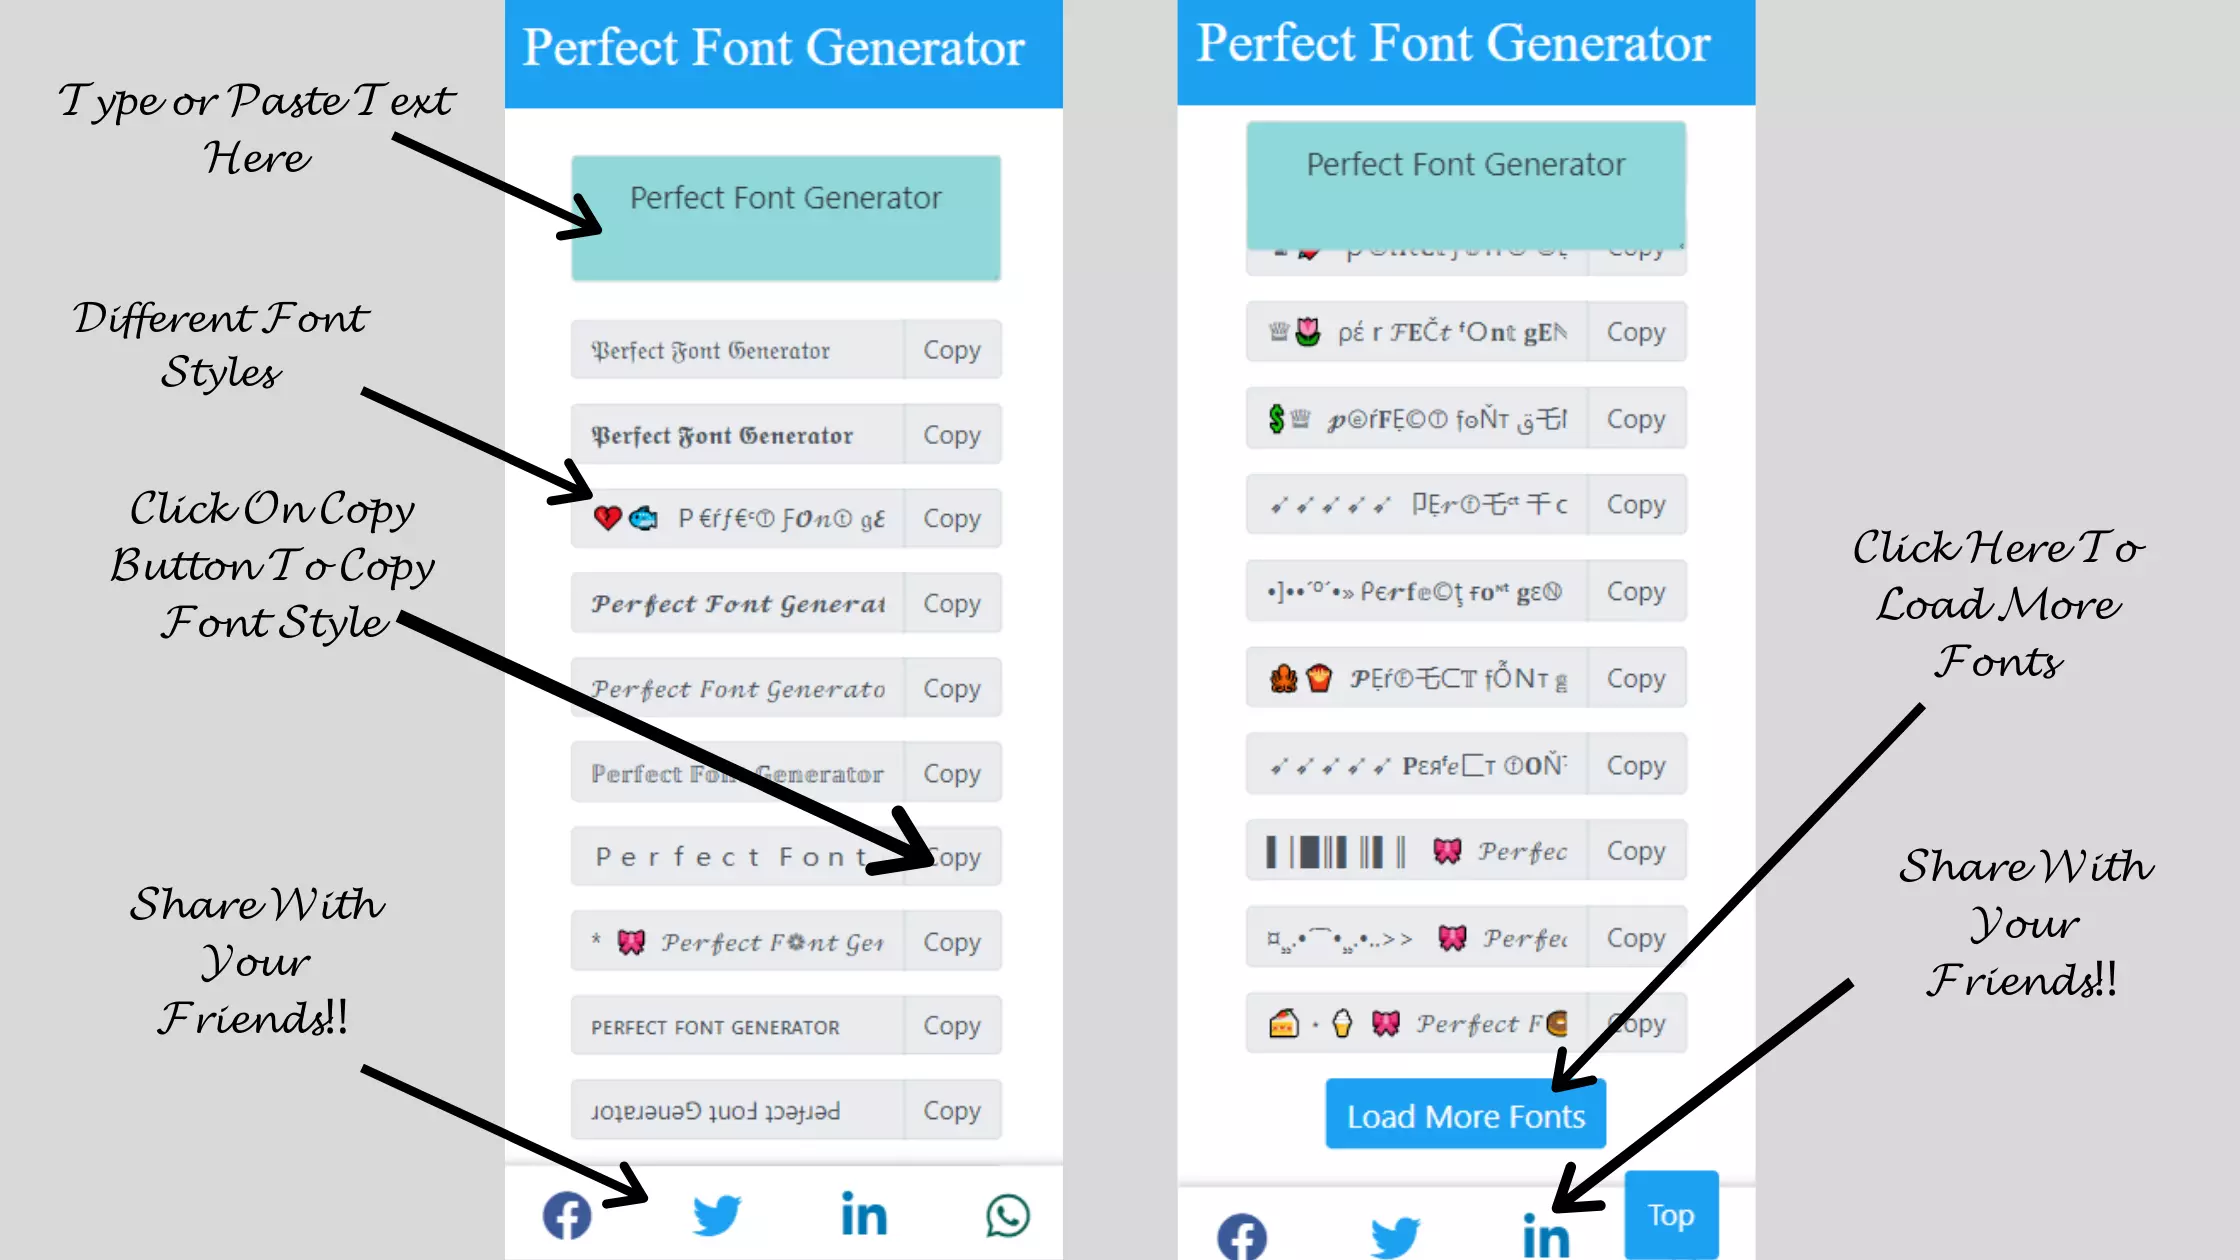2240x1260 pixels.
Task: Copy the blackletter bold font style
Action: [952, 434]
